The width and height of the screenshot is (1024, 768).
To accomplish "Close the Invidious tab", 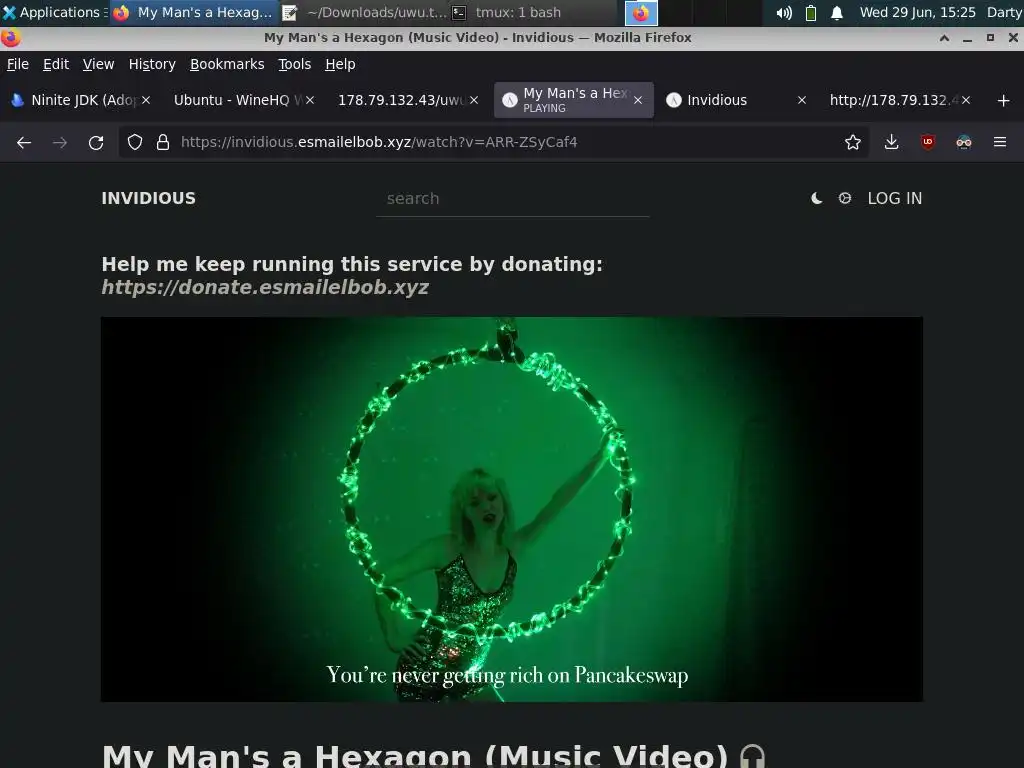I will tap(802, 100).
